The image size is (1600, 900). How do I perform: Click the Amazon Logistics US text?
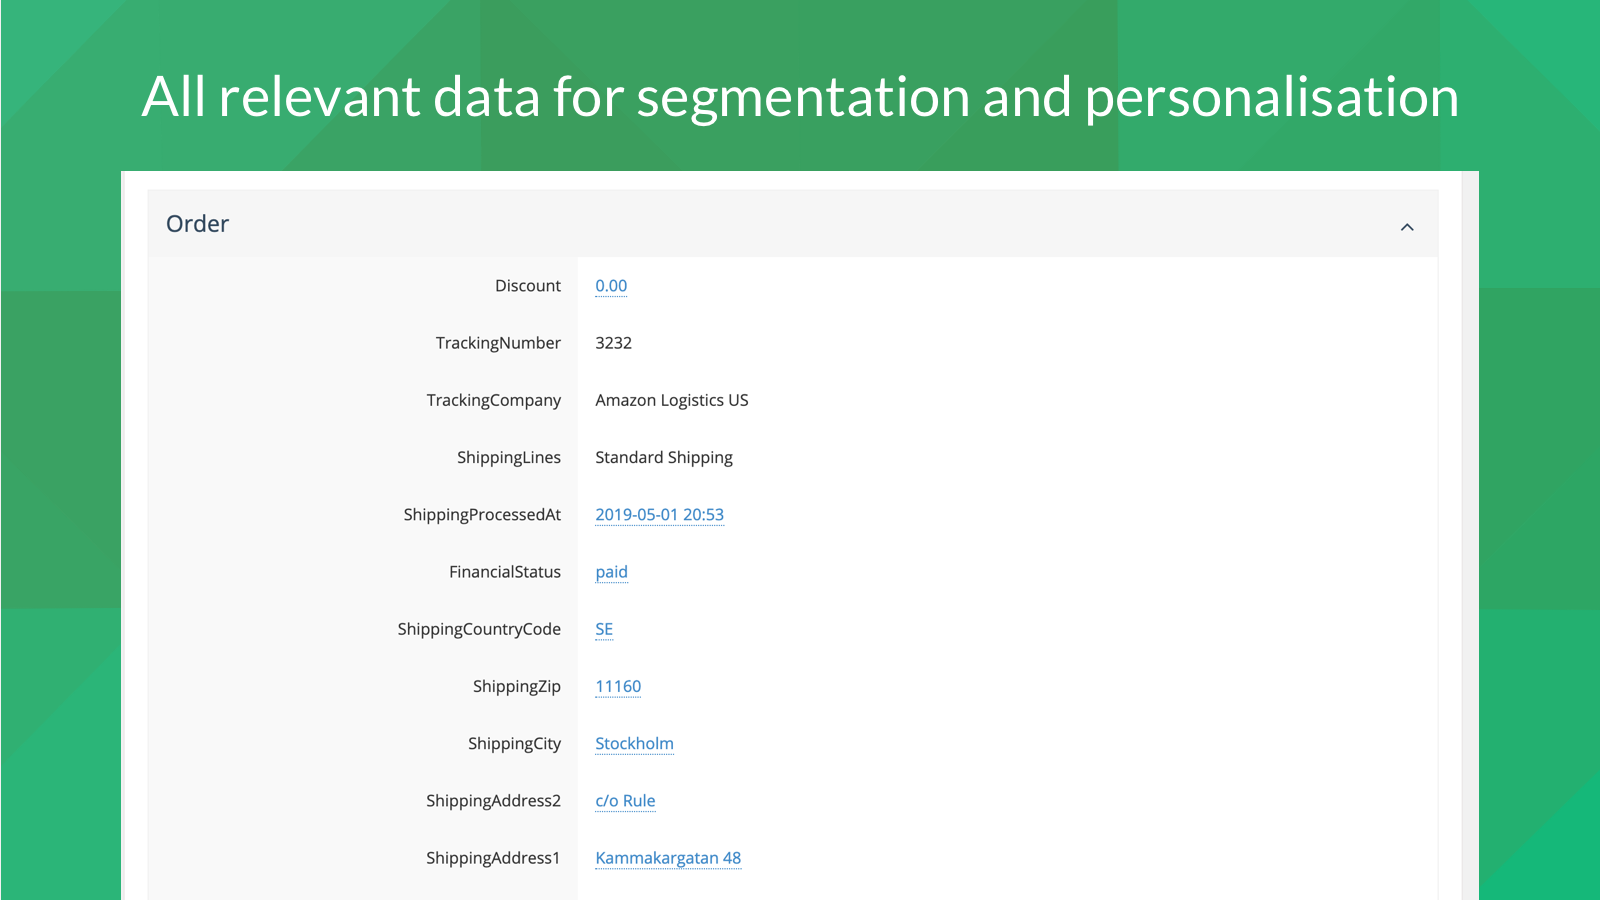click(671, 400)
